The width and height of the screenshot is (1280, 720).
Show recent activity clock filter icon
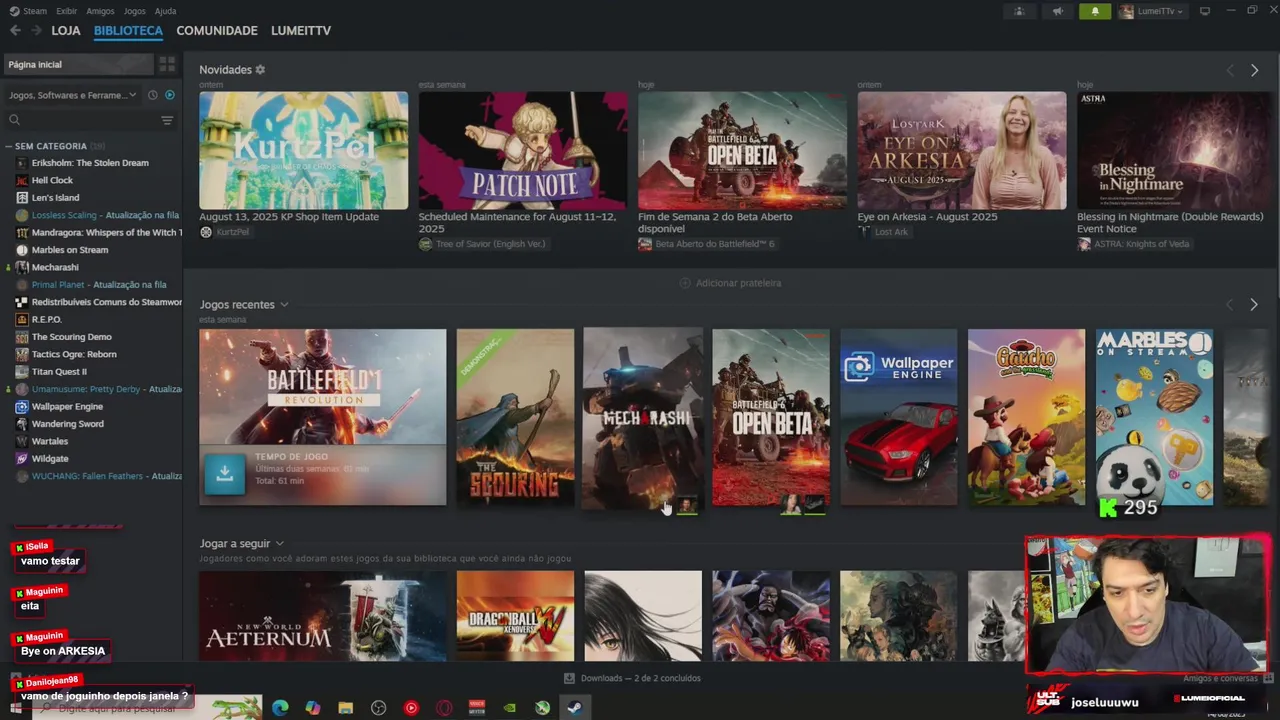[153, 95]
